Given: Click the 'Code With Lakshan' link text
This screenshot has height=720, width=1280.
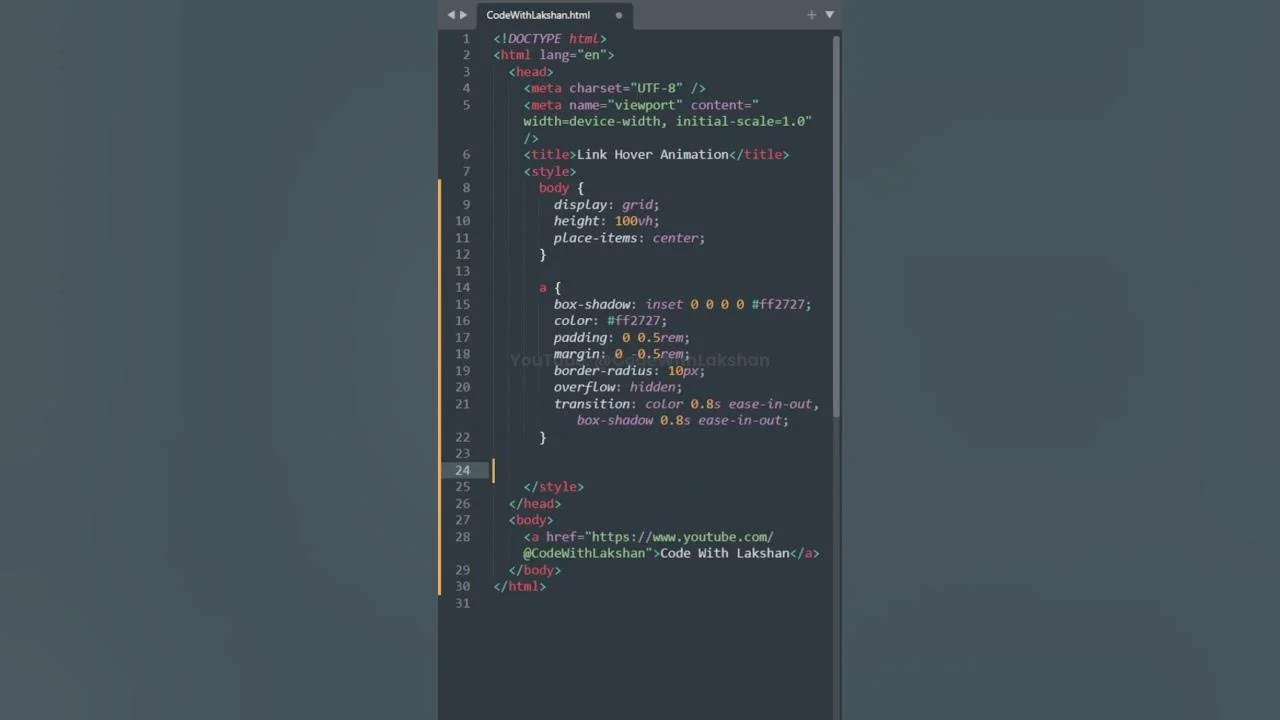Looking at the screenshot, I should pyautogui.click(x=724, y=554).
